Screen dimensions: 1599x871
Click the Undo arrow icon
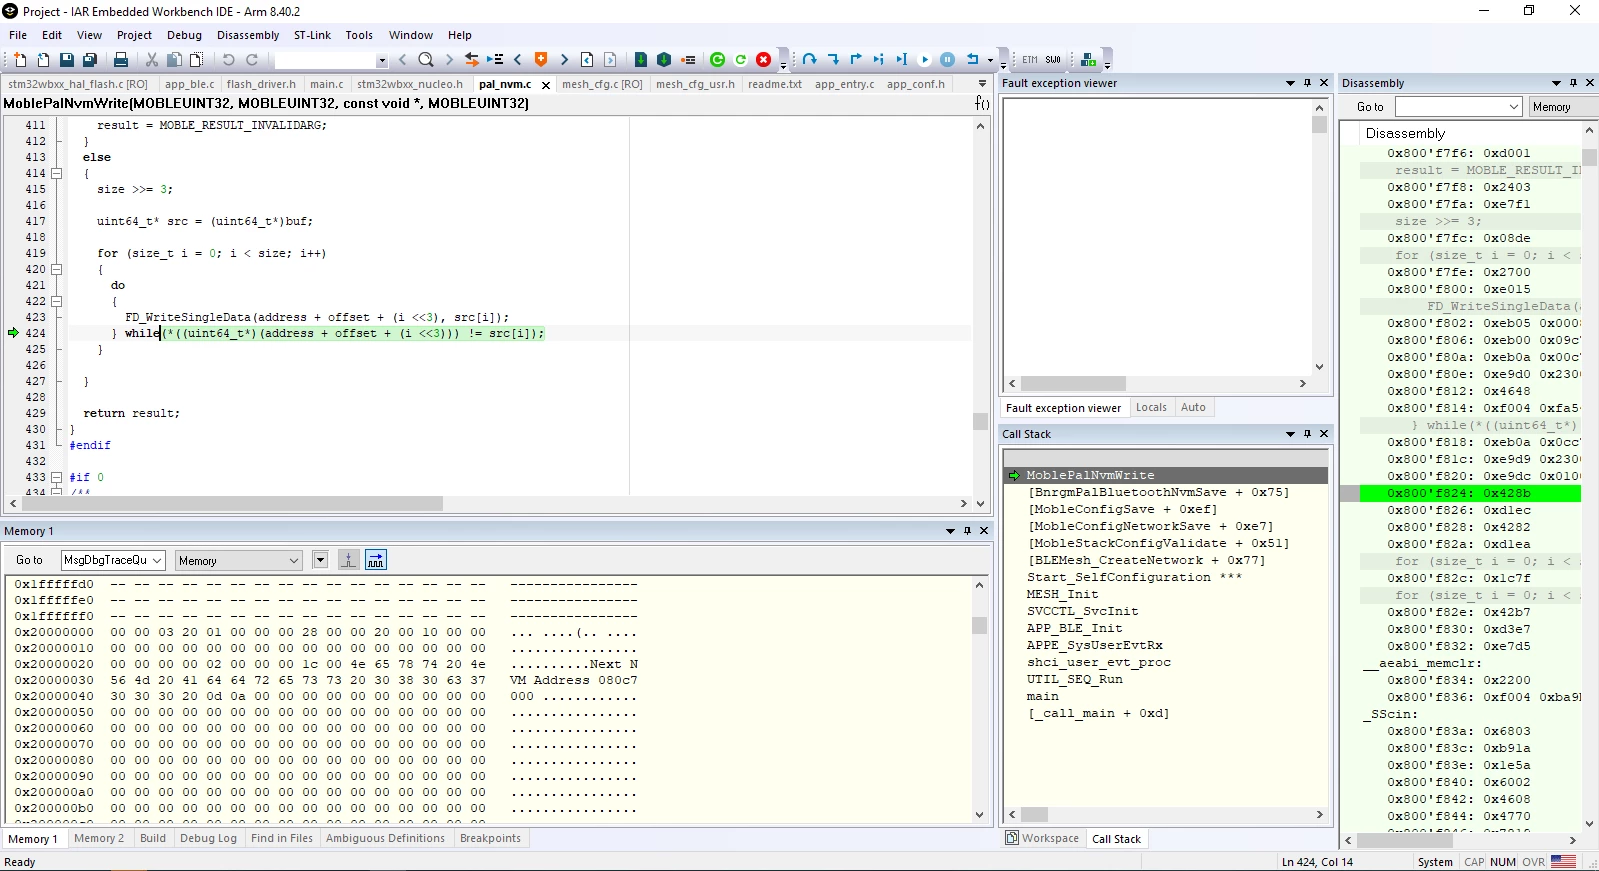tap(228, 60)
